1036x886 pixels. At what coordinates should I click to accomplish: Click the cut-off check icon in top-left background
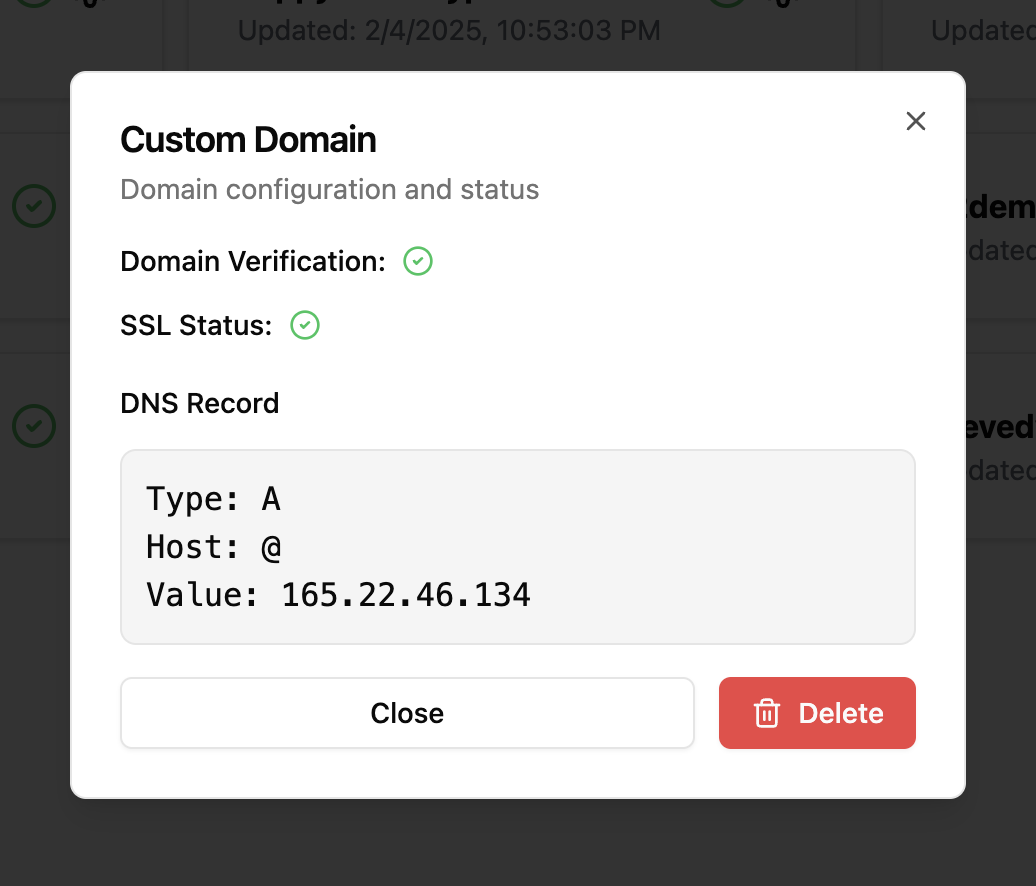click(34, 5)
